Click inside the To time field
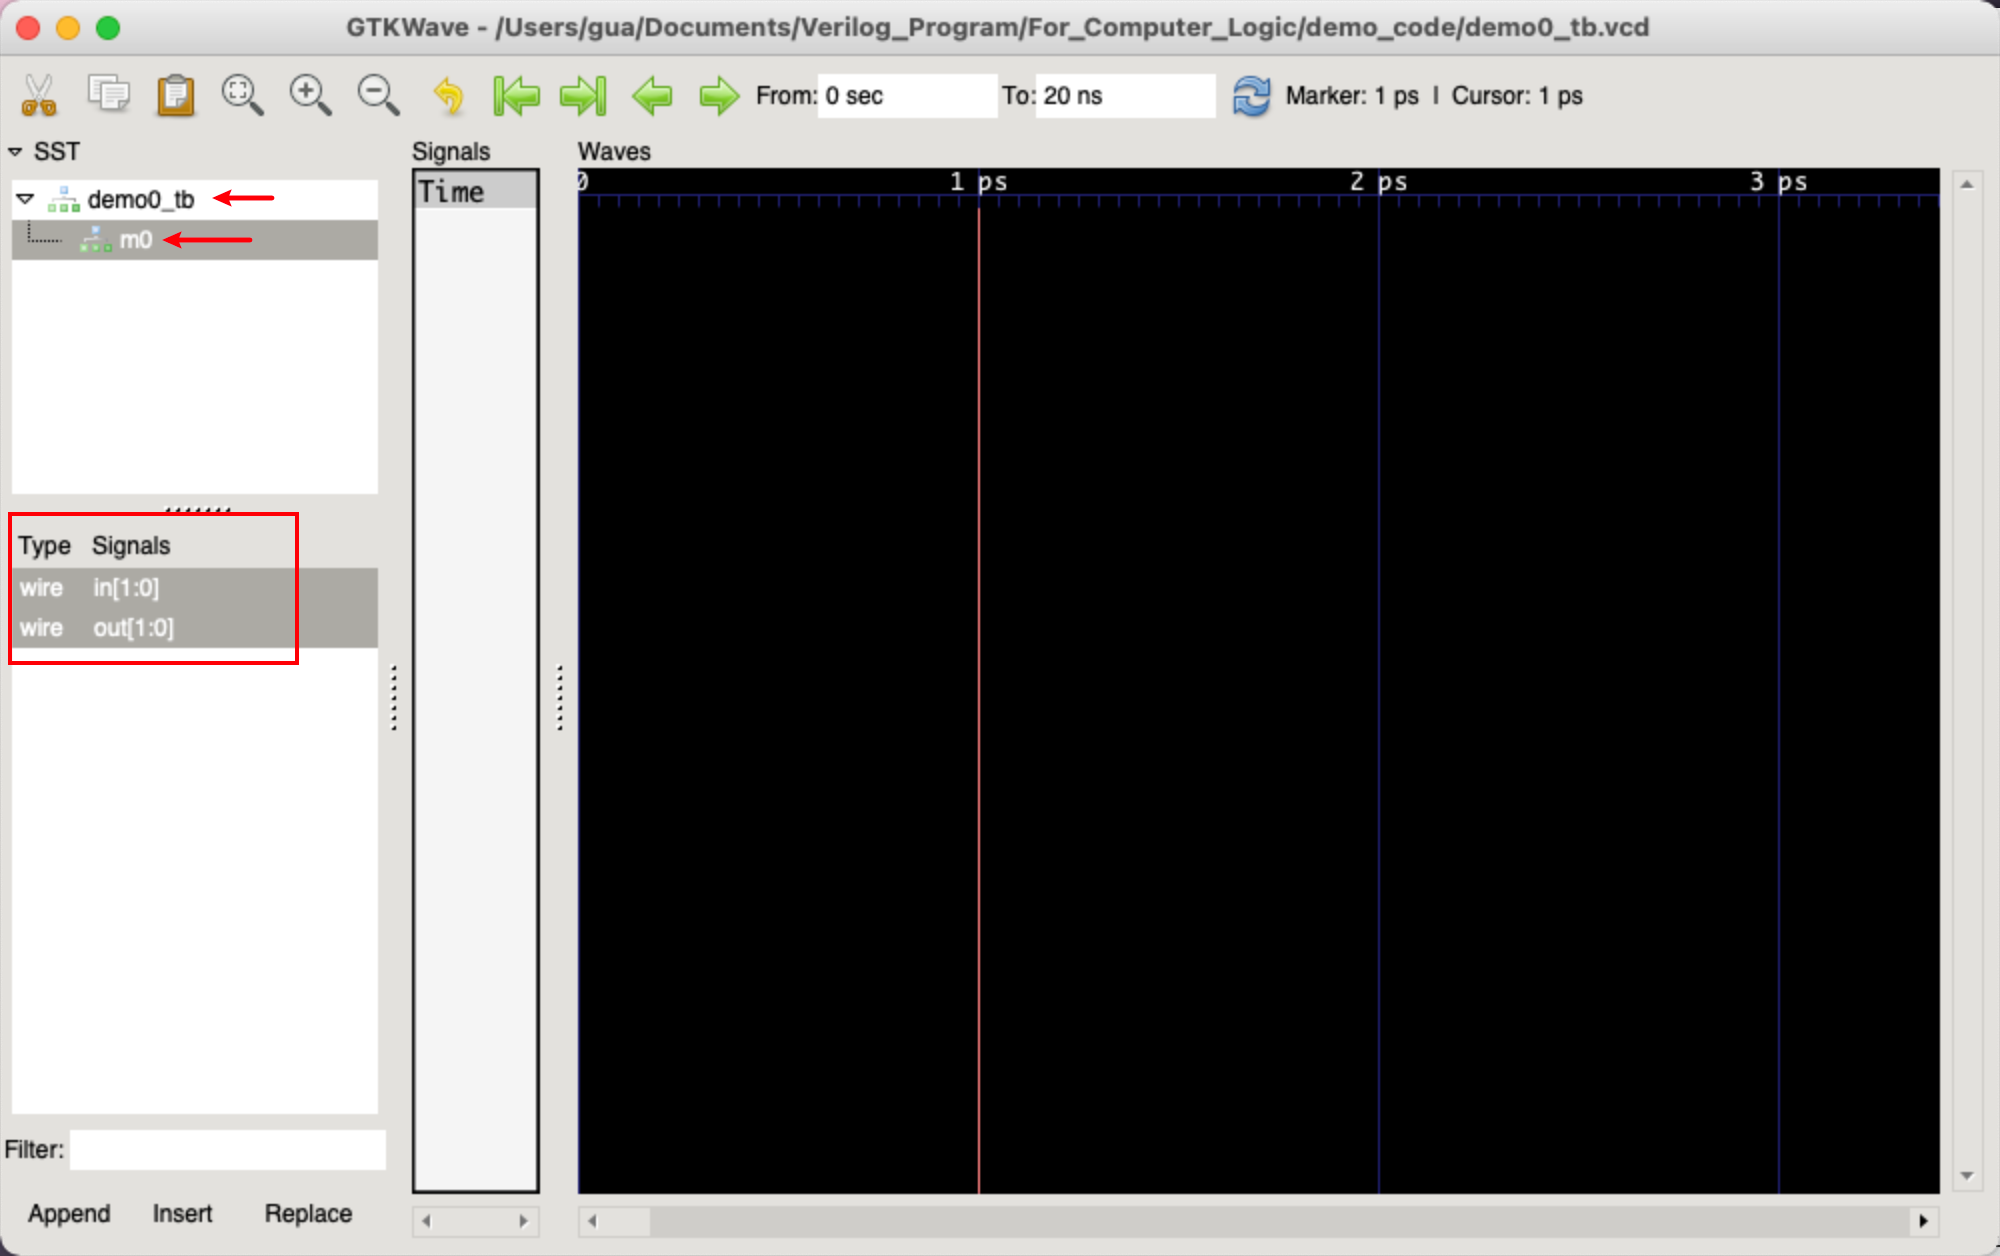Screen dimensions: 2000x1256 [1125, 96]
